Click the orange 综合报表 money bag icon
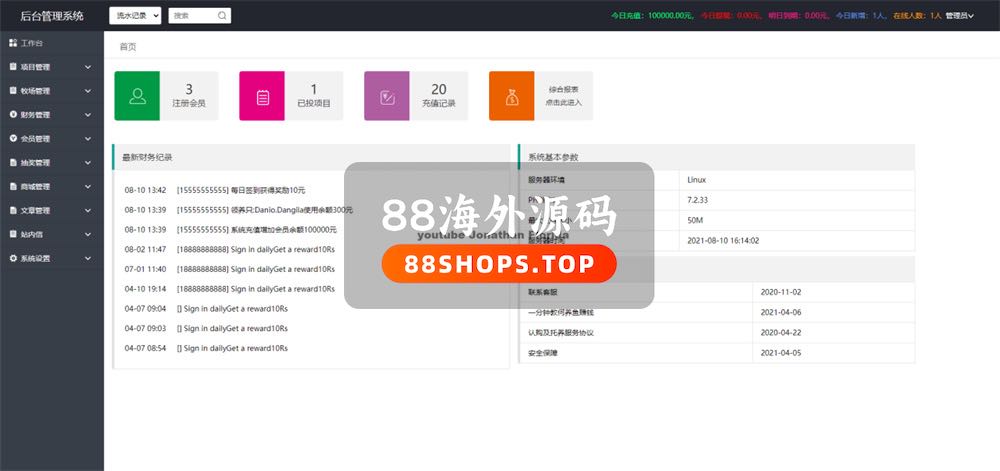Screen dimensions: 1000x471 512,96
